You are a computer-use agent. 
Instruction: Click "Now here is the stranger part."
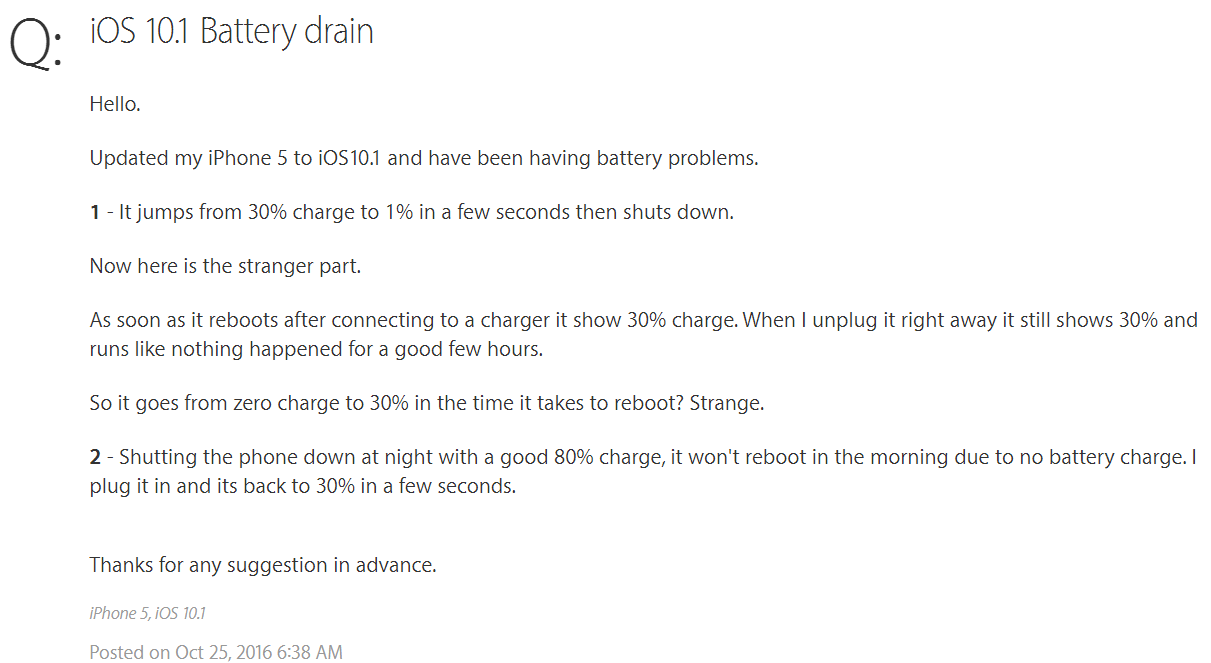(x=225, y=266)
